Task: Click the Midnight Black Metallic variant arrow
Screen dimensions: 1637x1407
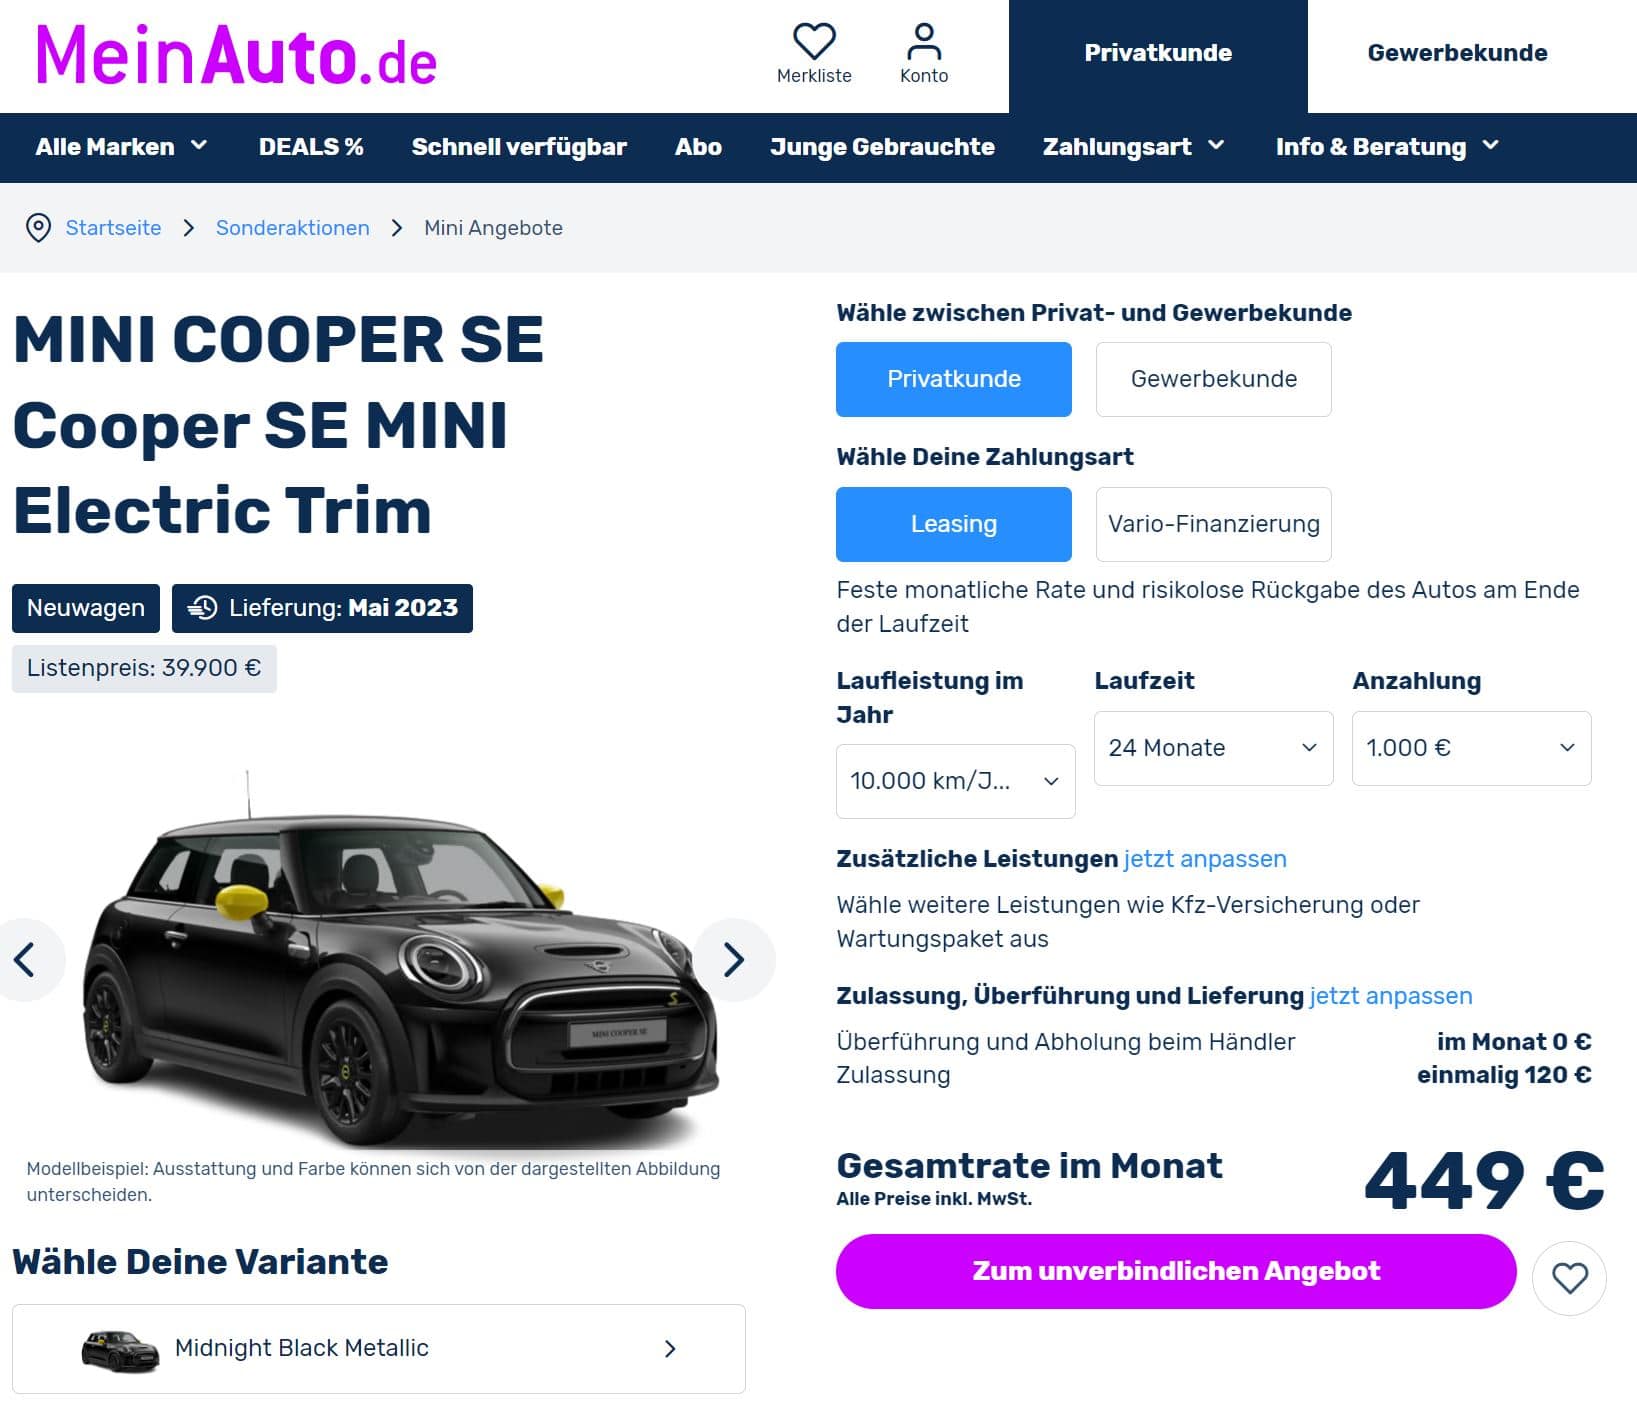Action: tap(670, 1349)
